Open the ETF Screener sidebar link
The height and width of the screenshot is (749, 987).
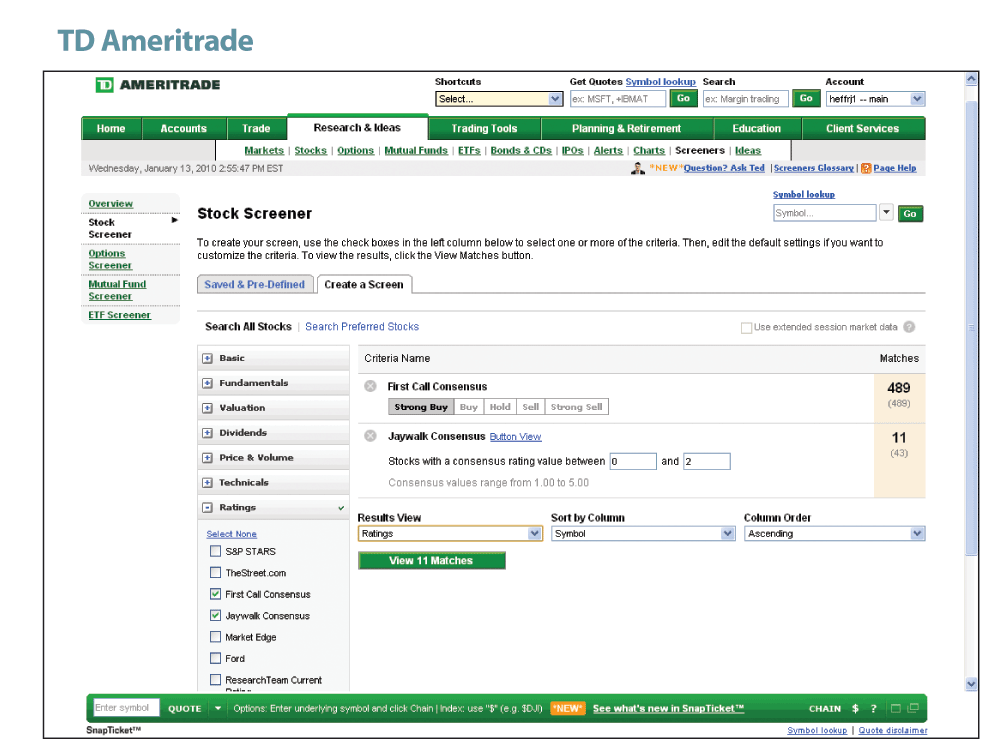click(x=120, y=315)
